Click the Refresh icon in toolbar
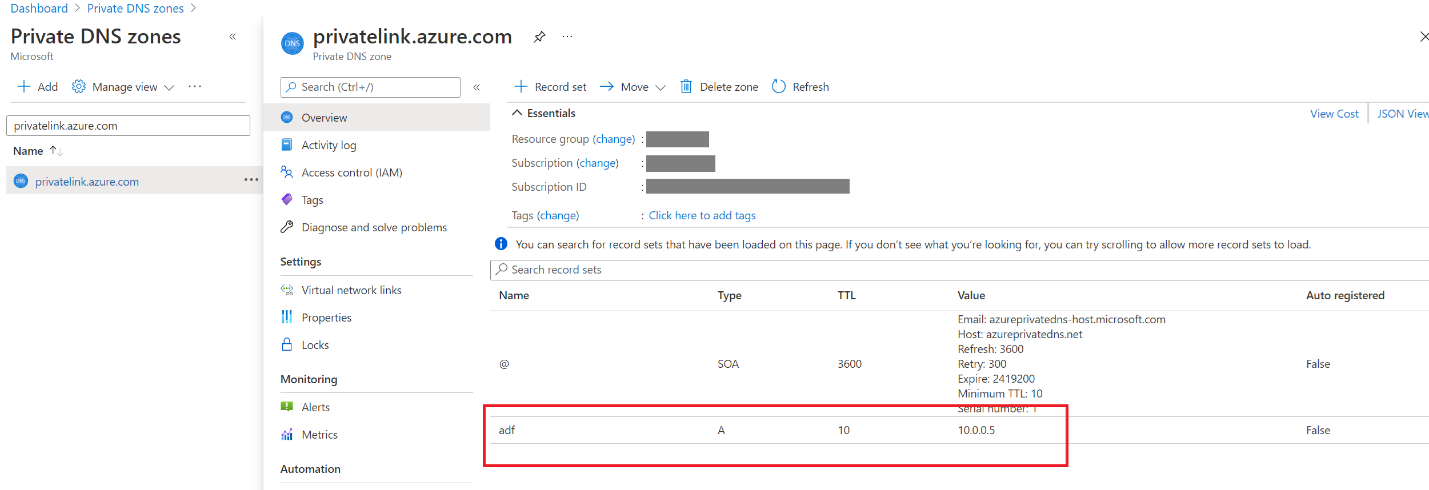The height and width of the screenshot is (490, 1429). coord(779,87)
